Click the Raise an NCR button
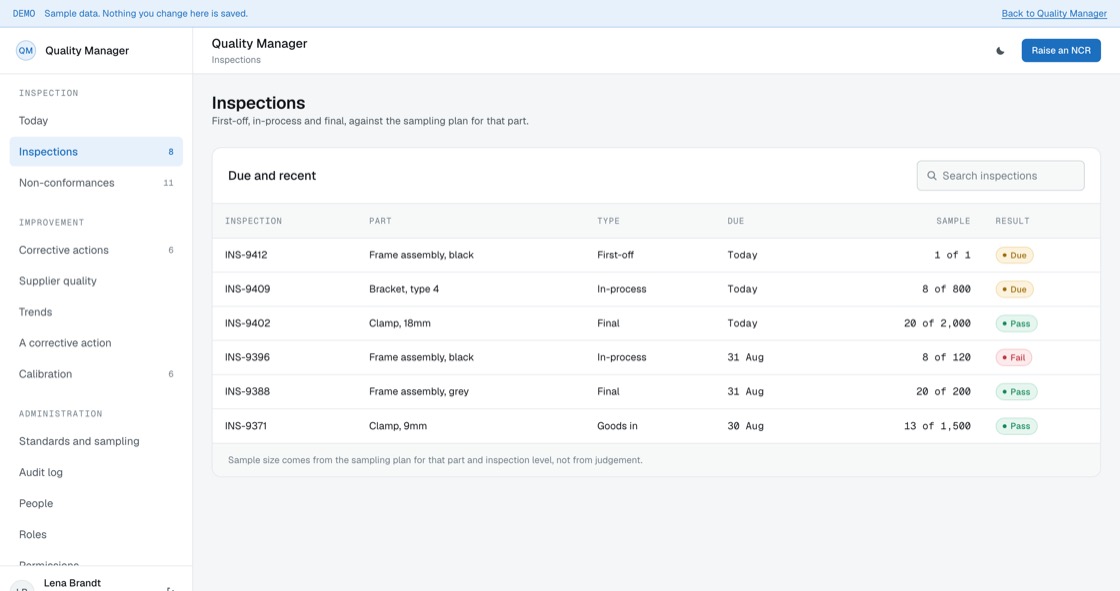Screen dimensions: 1120x591 [1061, 51]
